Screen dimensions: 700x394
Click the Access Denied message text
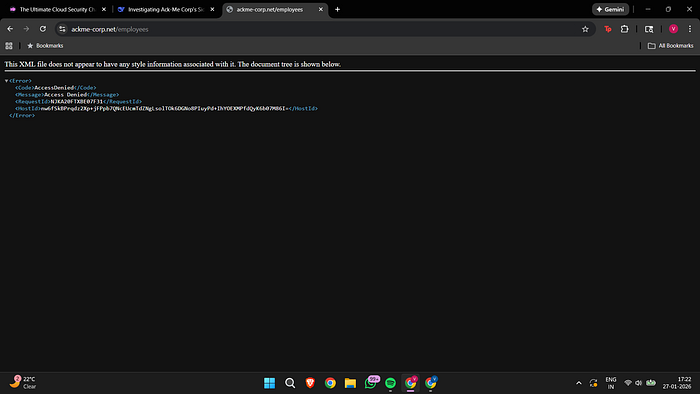(66, 95)
